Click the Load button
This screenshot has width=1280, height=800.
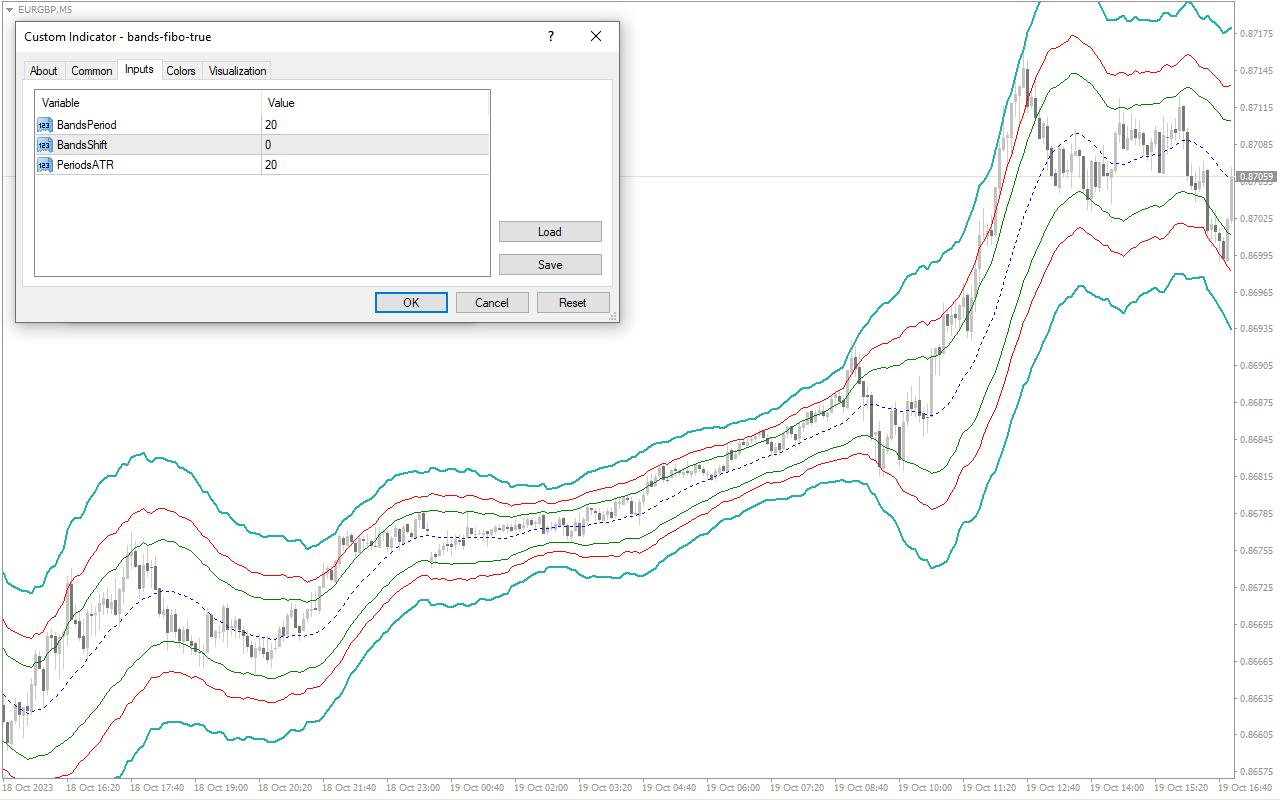point(550,232)
